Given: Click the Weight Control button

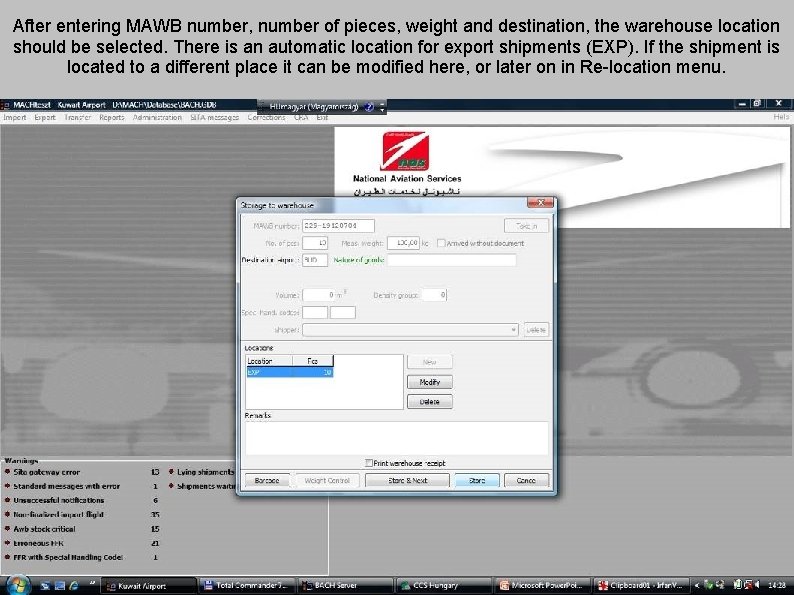Looking at the screenshot, I should (327, 480).
